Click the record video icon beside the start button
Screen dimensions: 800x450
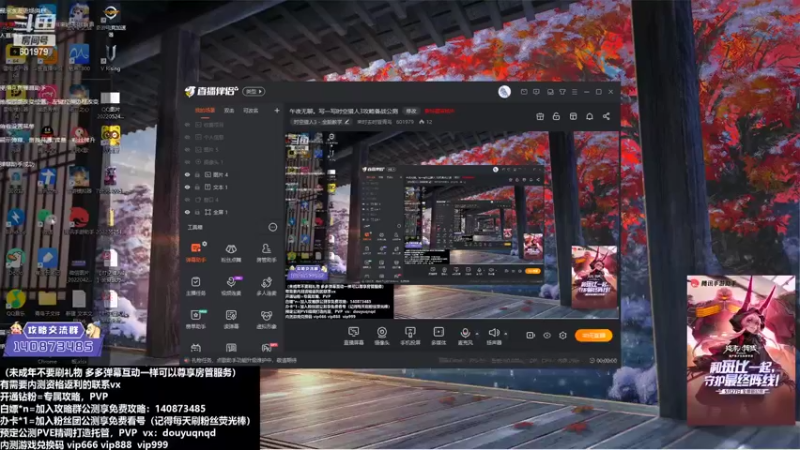(530, 335)
